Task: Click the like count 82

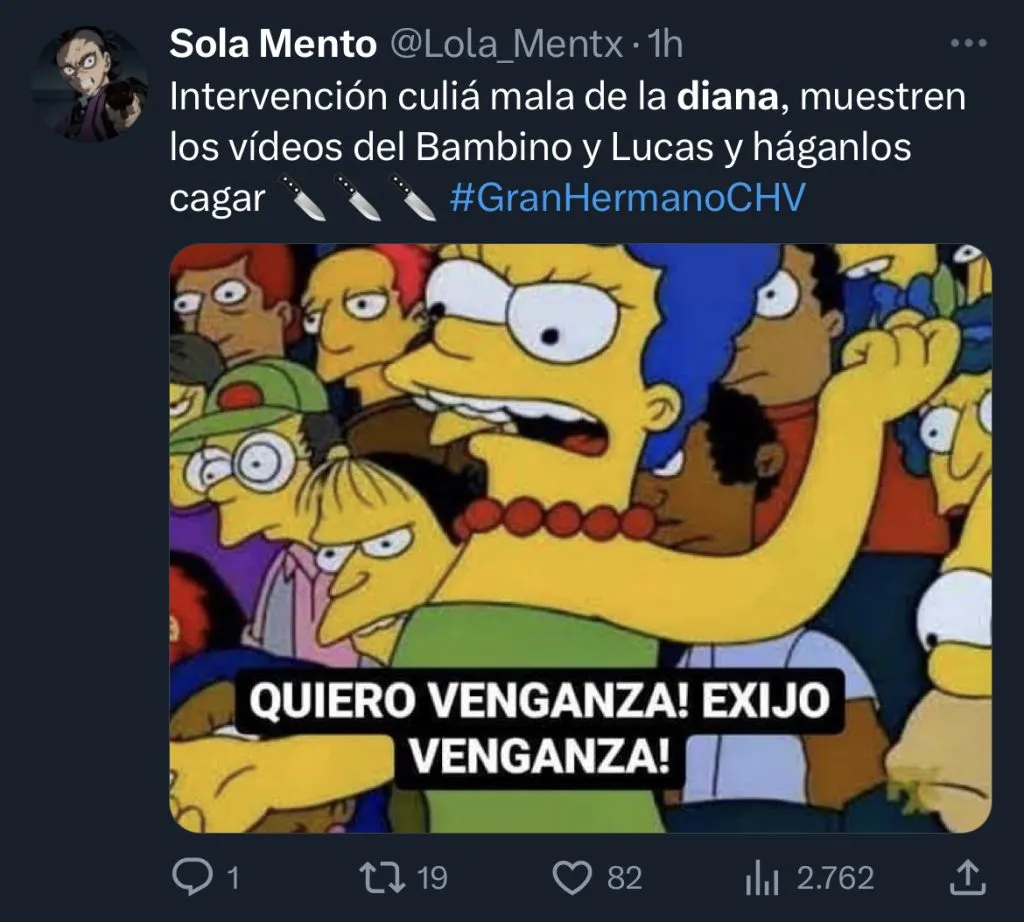Action: (624, 878)
